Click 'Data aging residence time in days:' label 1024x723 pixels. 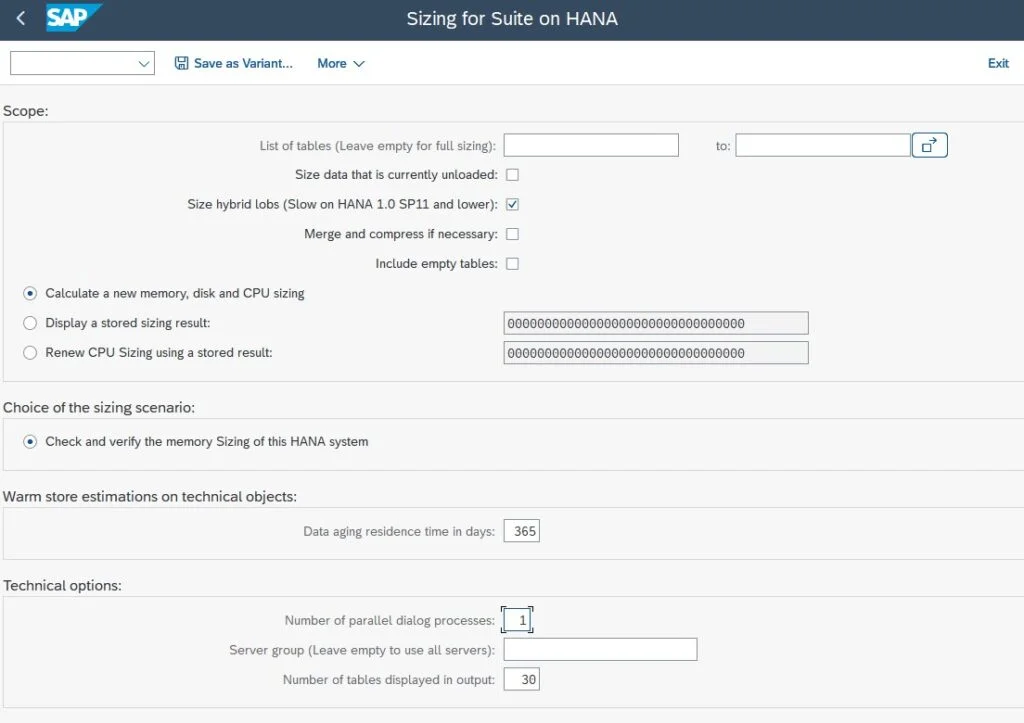click(399, 532)
